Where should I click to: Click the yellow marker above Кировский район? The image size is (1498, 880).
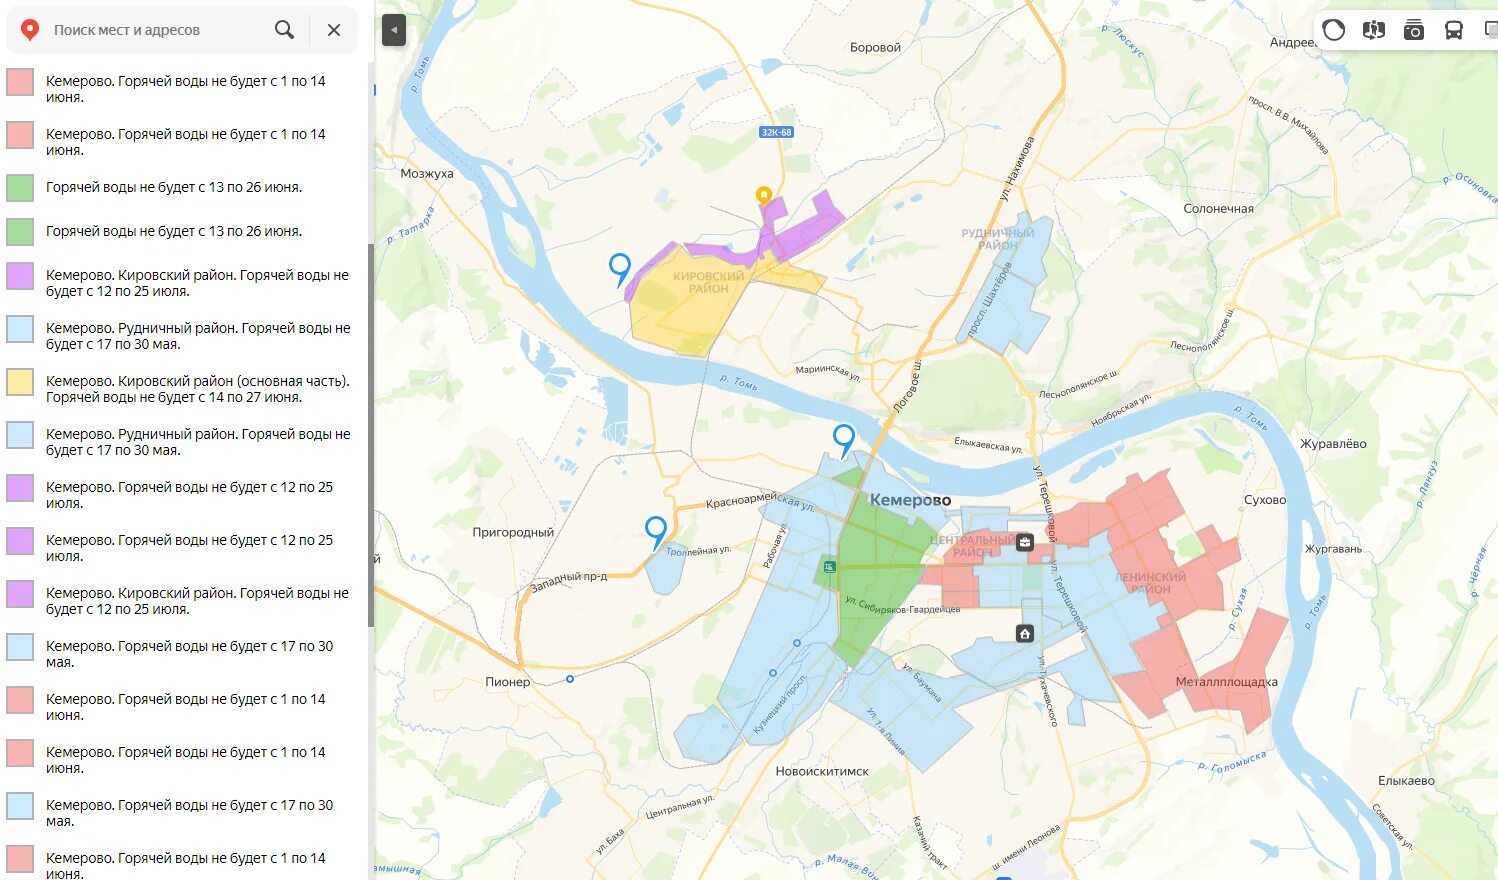pyautogui.click(x=764, y=195)
